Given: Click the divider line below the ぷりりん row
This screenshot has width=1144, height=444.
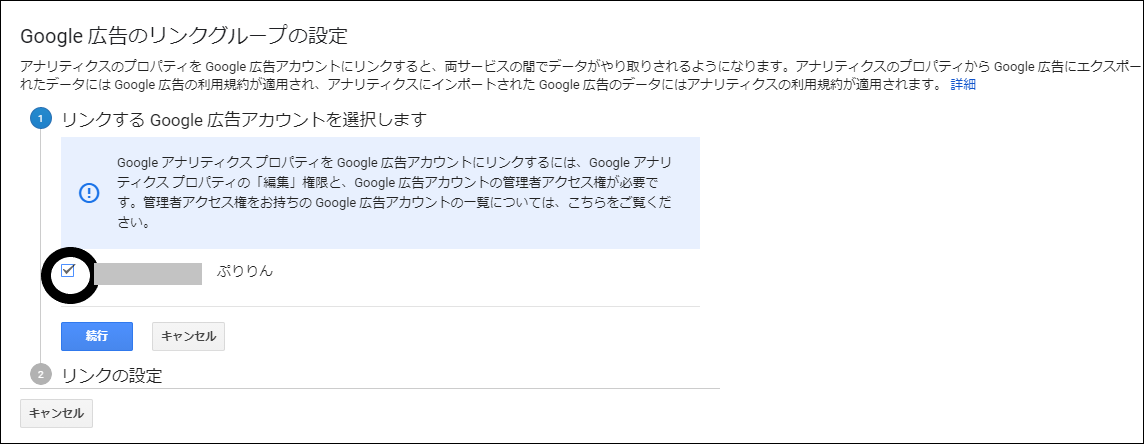Looking at the screenshot, I should point(380,306).
